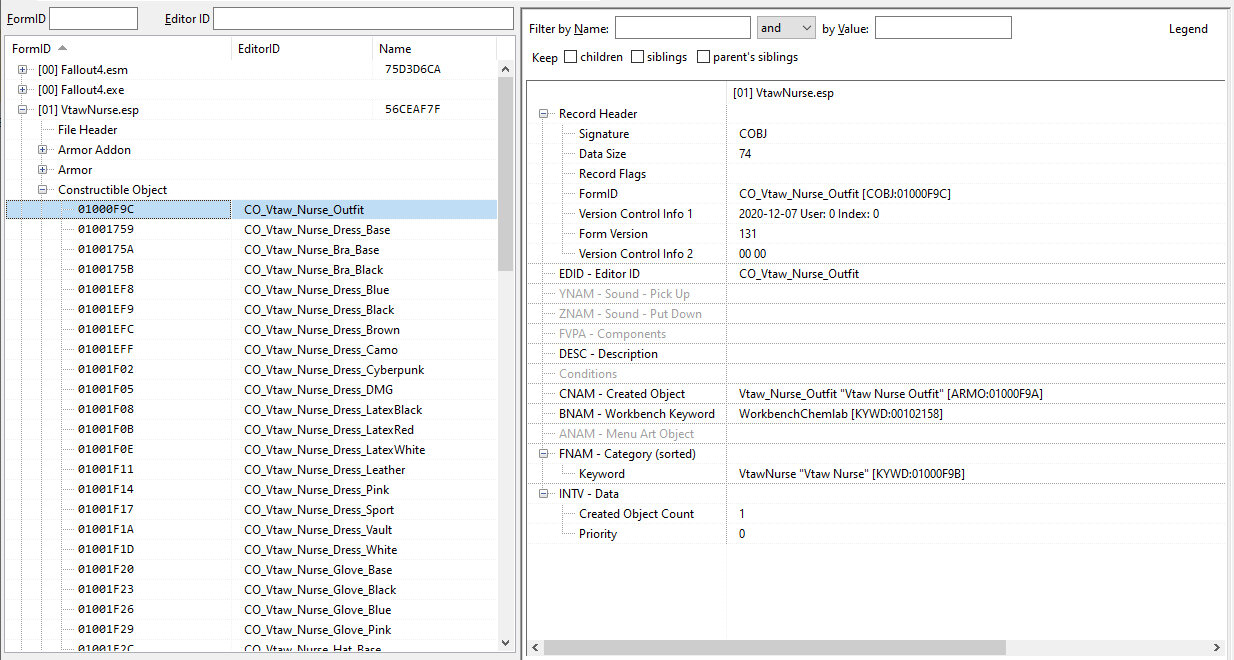This screenshot has width=1234, height=660.
Task: Click the [01] VtawNurse.esp record column header
Action: click(x=783, y=93)
